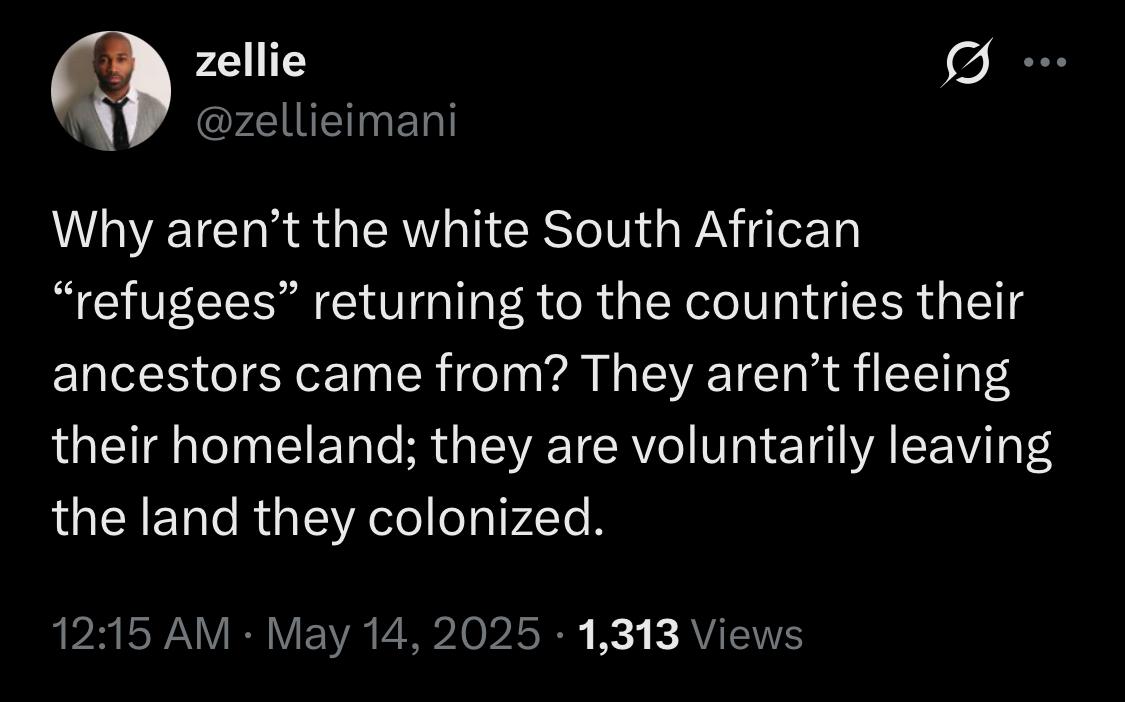Click the phrase "the land they"

(204, 519)
